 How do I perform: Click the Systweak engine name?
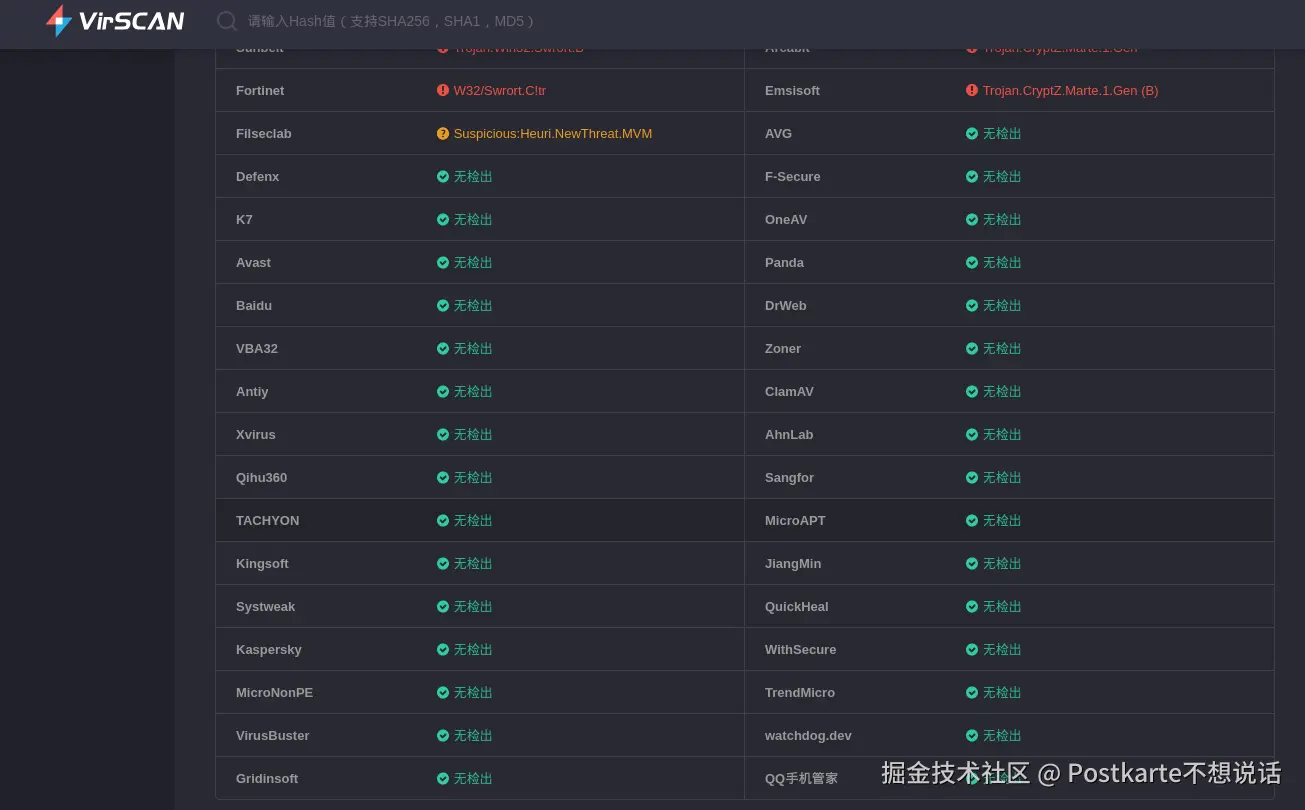coord(265,606)
